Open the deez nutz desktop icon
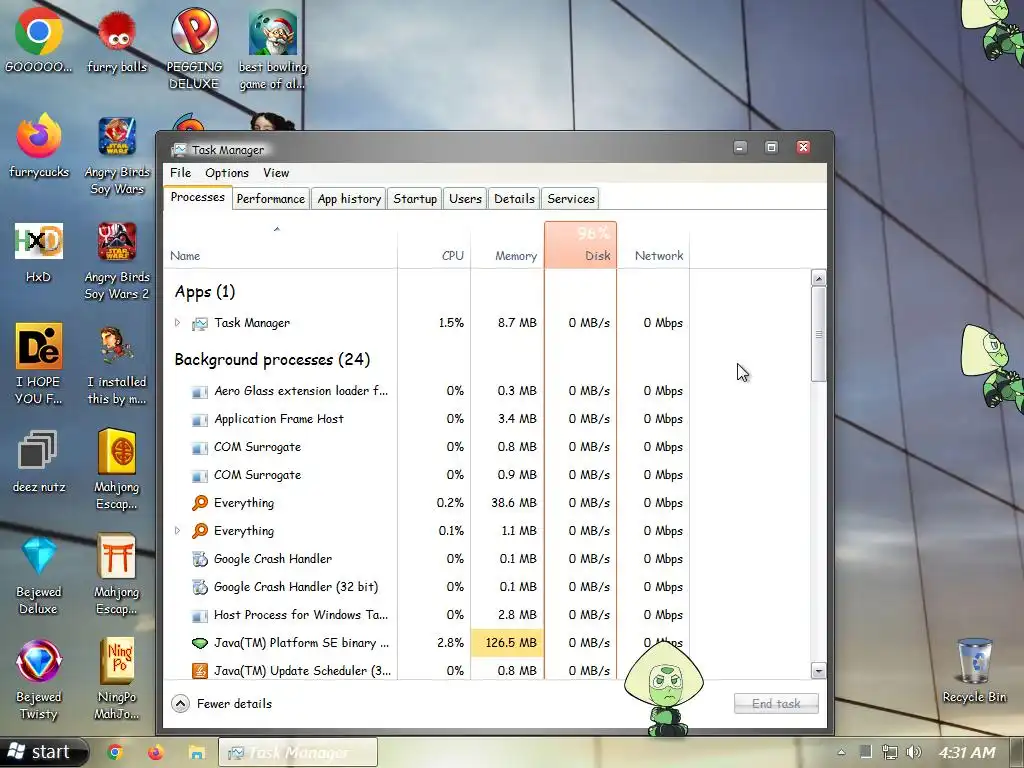This screenshot has width=1024, height=768. click(39, 460)
